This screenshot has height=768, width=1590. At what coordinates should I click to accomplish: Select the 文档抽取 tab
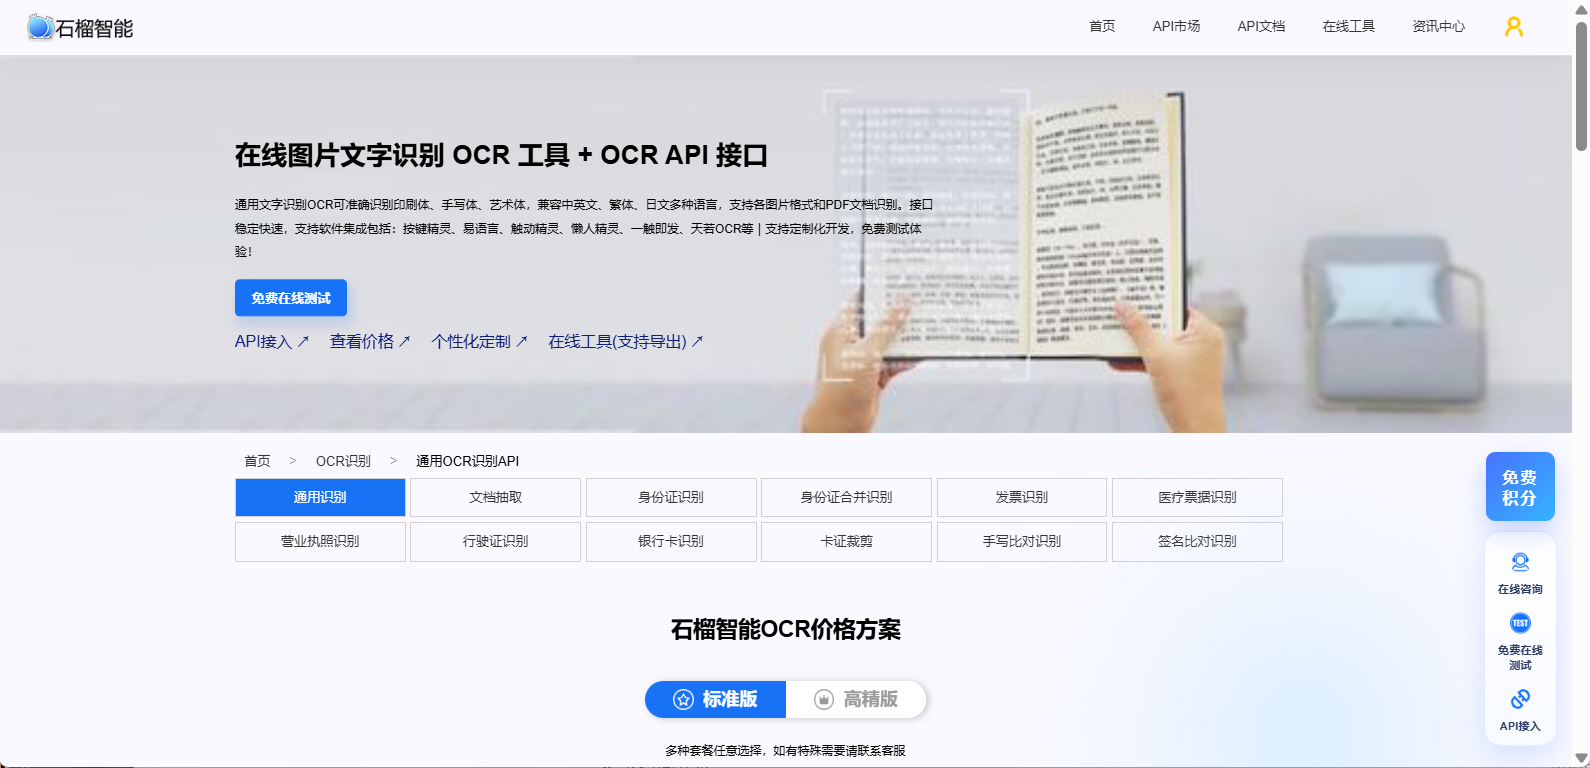pos(495,497)
